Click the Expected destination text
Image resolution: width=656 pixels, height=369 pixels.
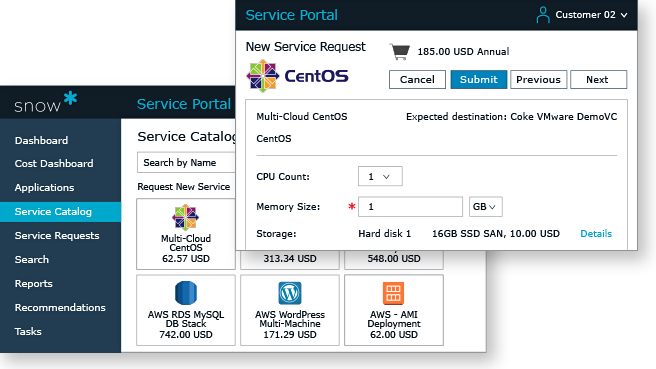tap(511, 117)
